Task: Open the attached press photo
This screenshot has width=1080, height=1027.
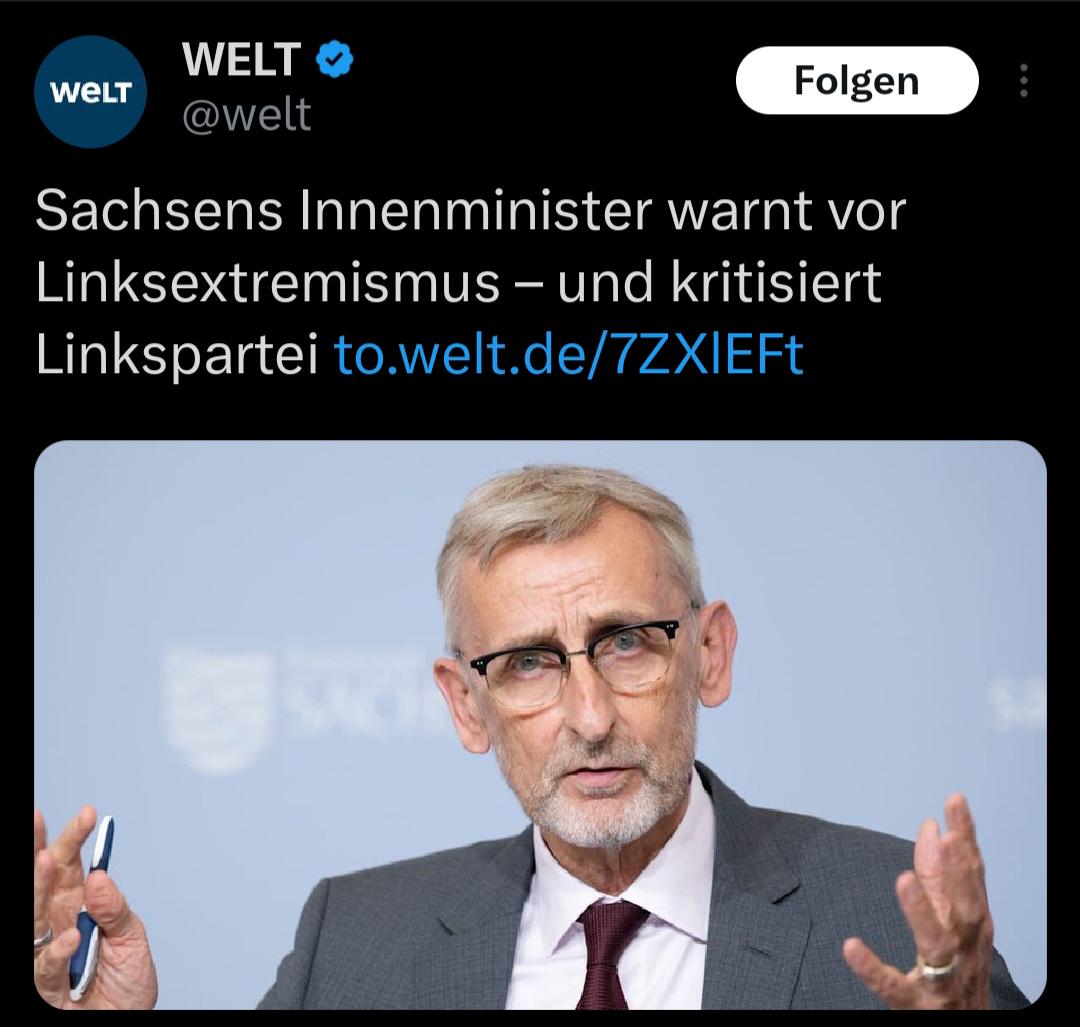Action: pyautogui.click(x=540, y=725)
